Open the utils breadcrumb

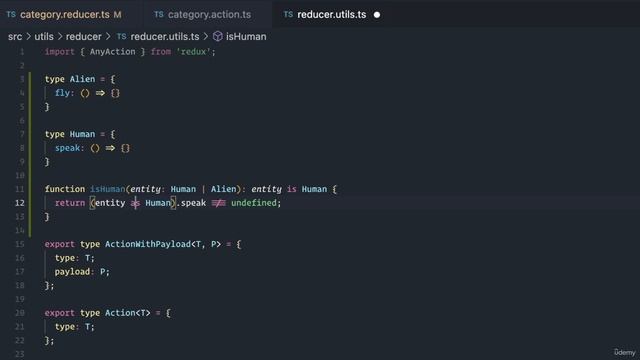point(44,37)
